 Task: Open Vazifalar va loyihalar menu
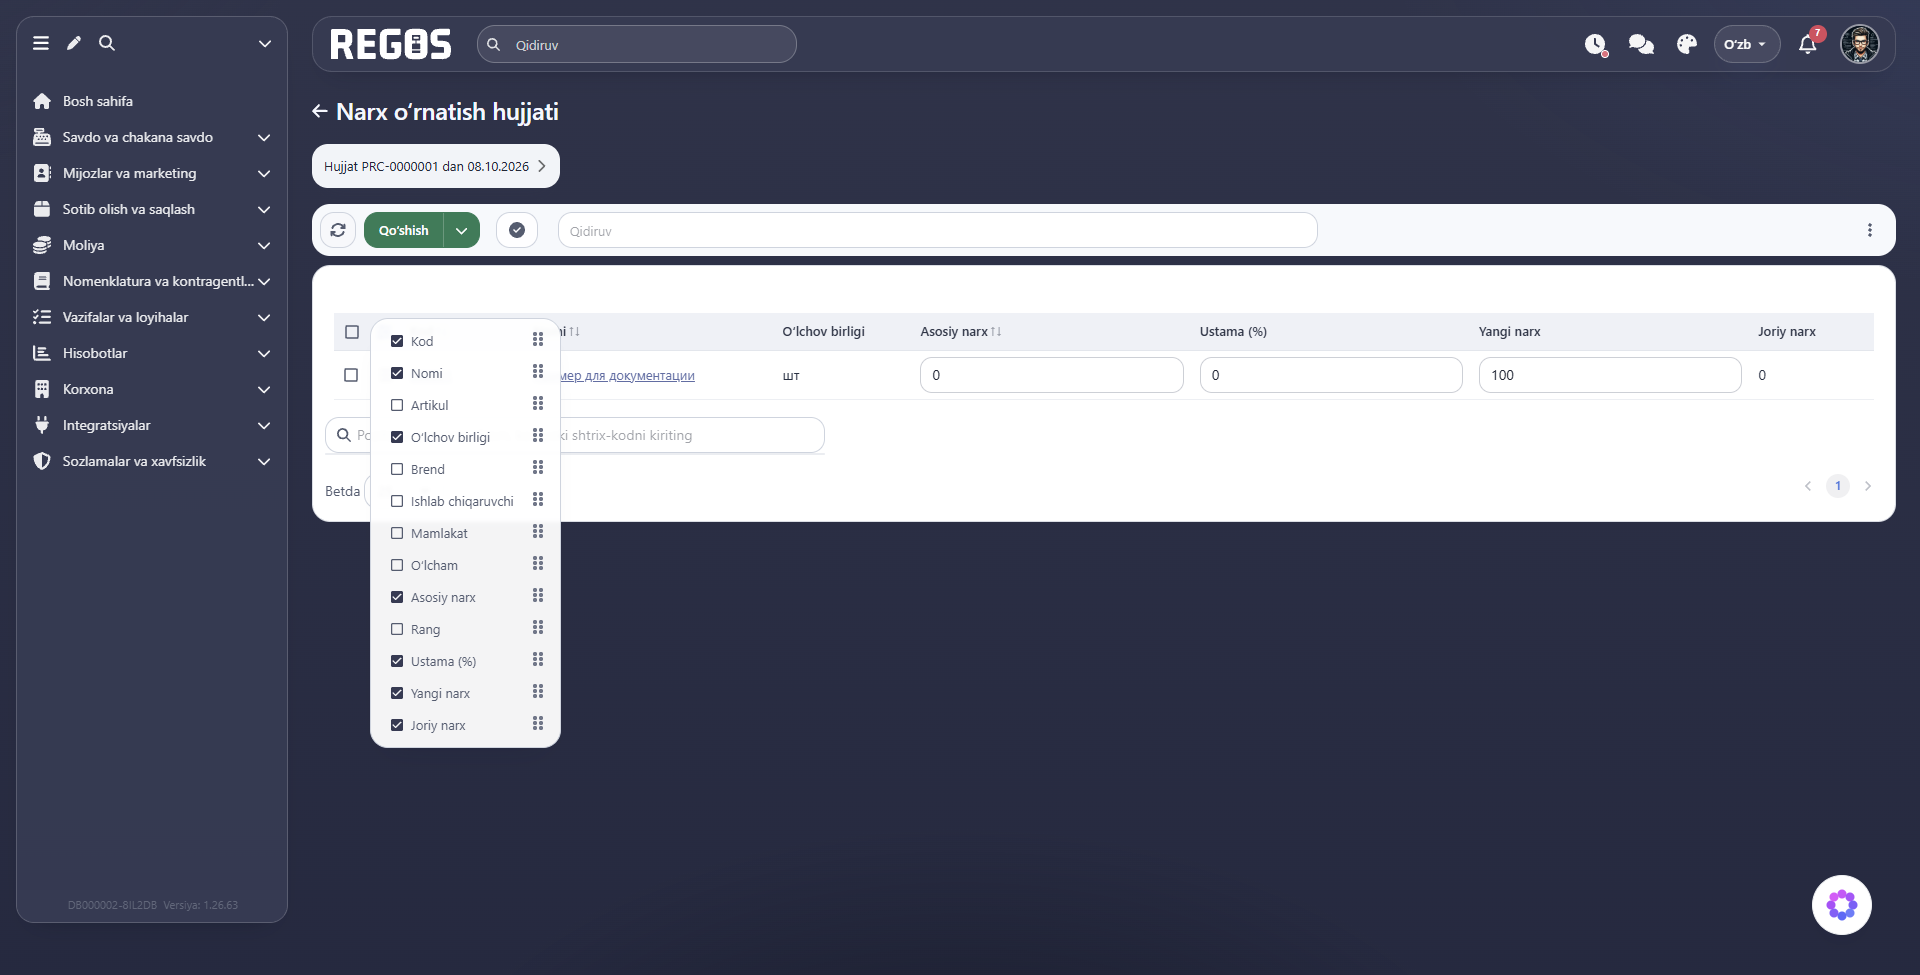coord(152,317)
